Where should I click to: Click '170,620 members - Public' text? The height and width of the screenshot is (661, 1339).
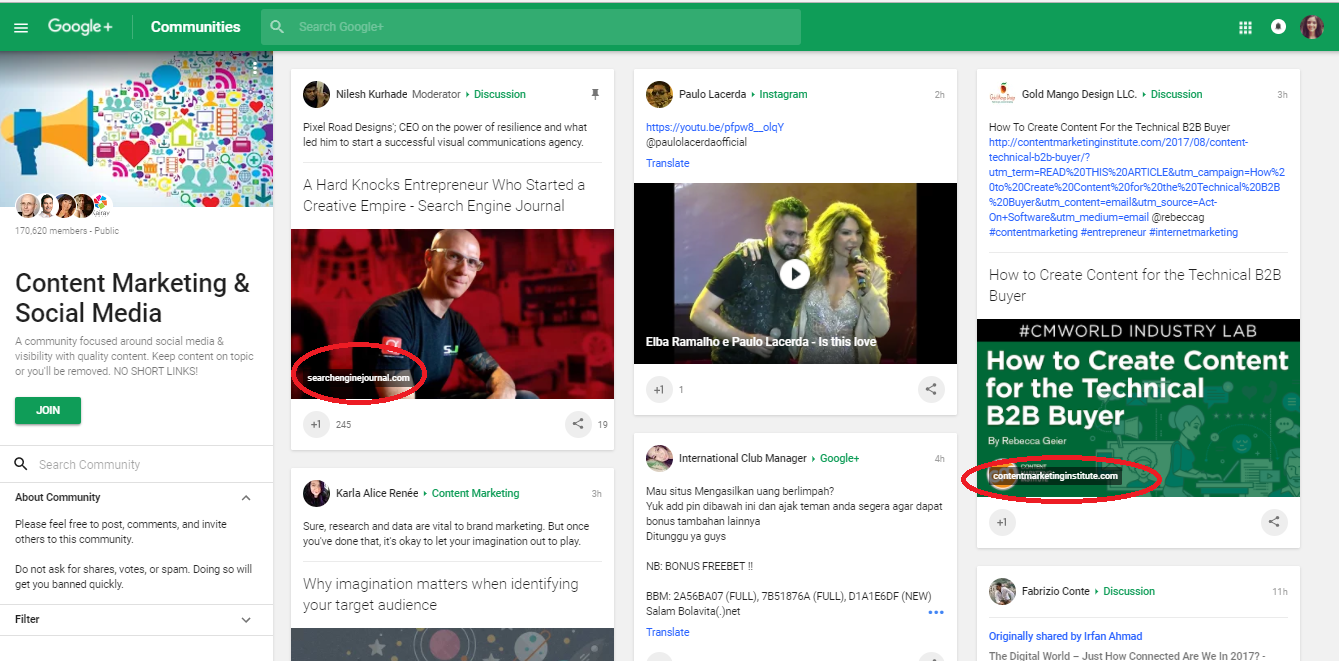pyautogui.click(x=67, y=231)
